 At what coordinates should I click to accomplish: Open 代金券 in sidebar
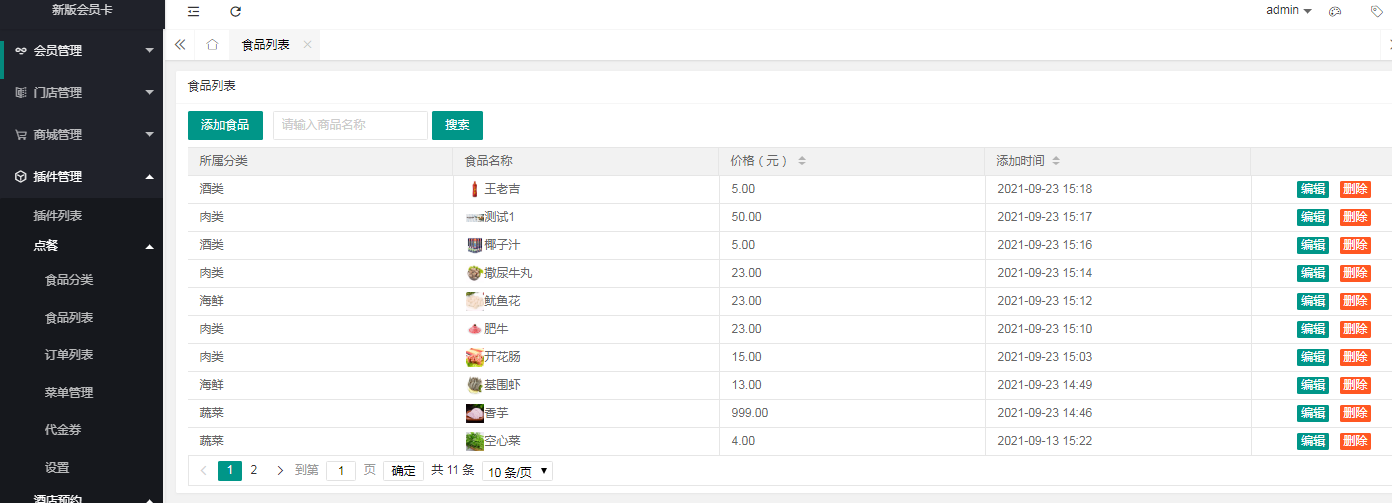(63, 430)
